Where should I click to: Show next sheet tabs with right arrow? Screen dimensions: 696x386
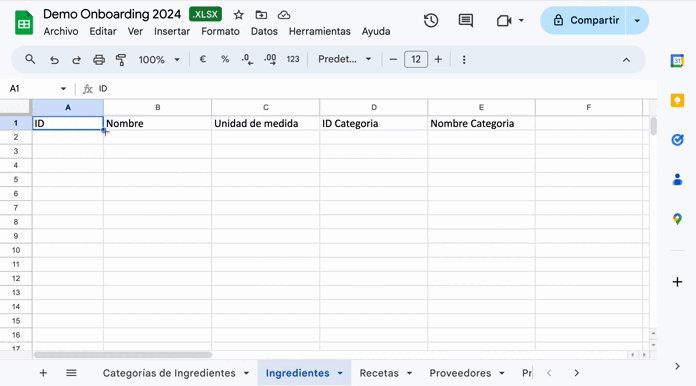click(x=577, y=373)
